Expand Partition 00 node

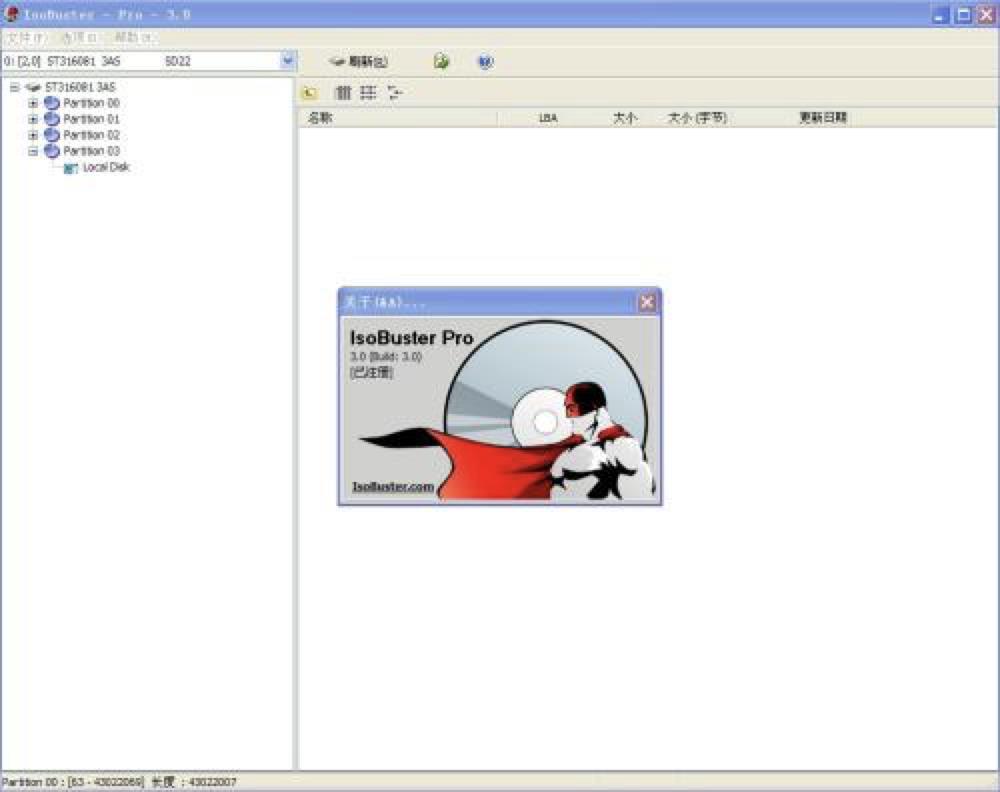33,103
